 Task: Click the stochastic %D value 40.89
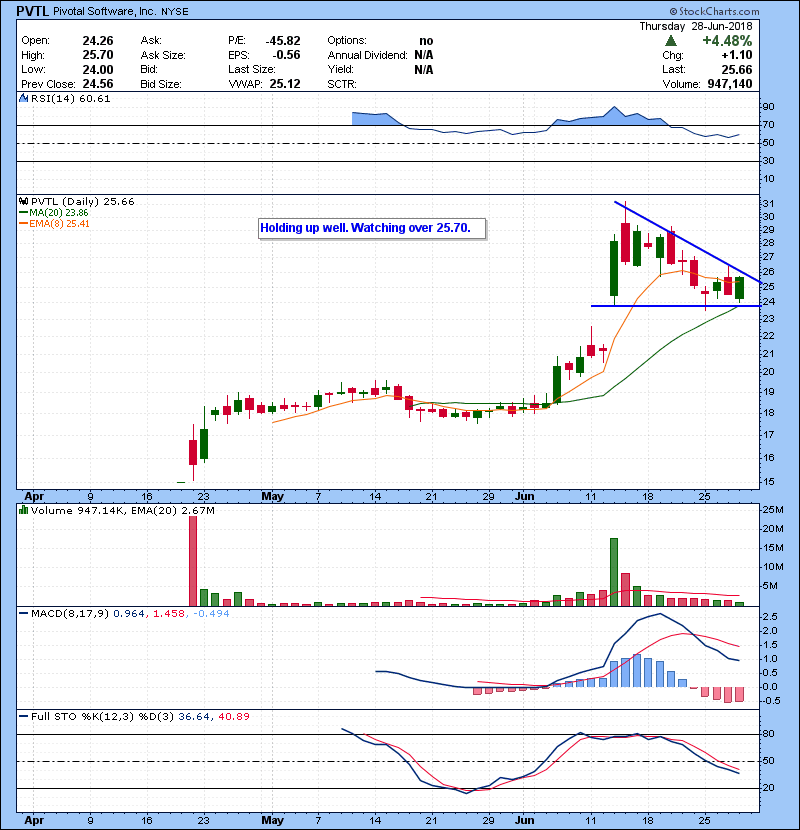[233, 716]
